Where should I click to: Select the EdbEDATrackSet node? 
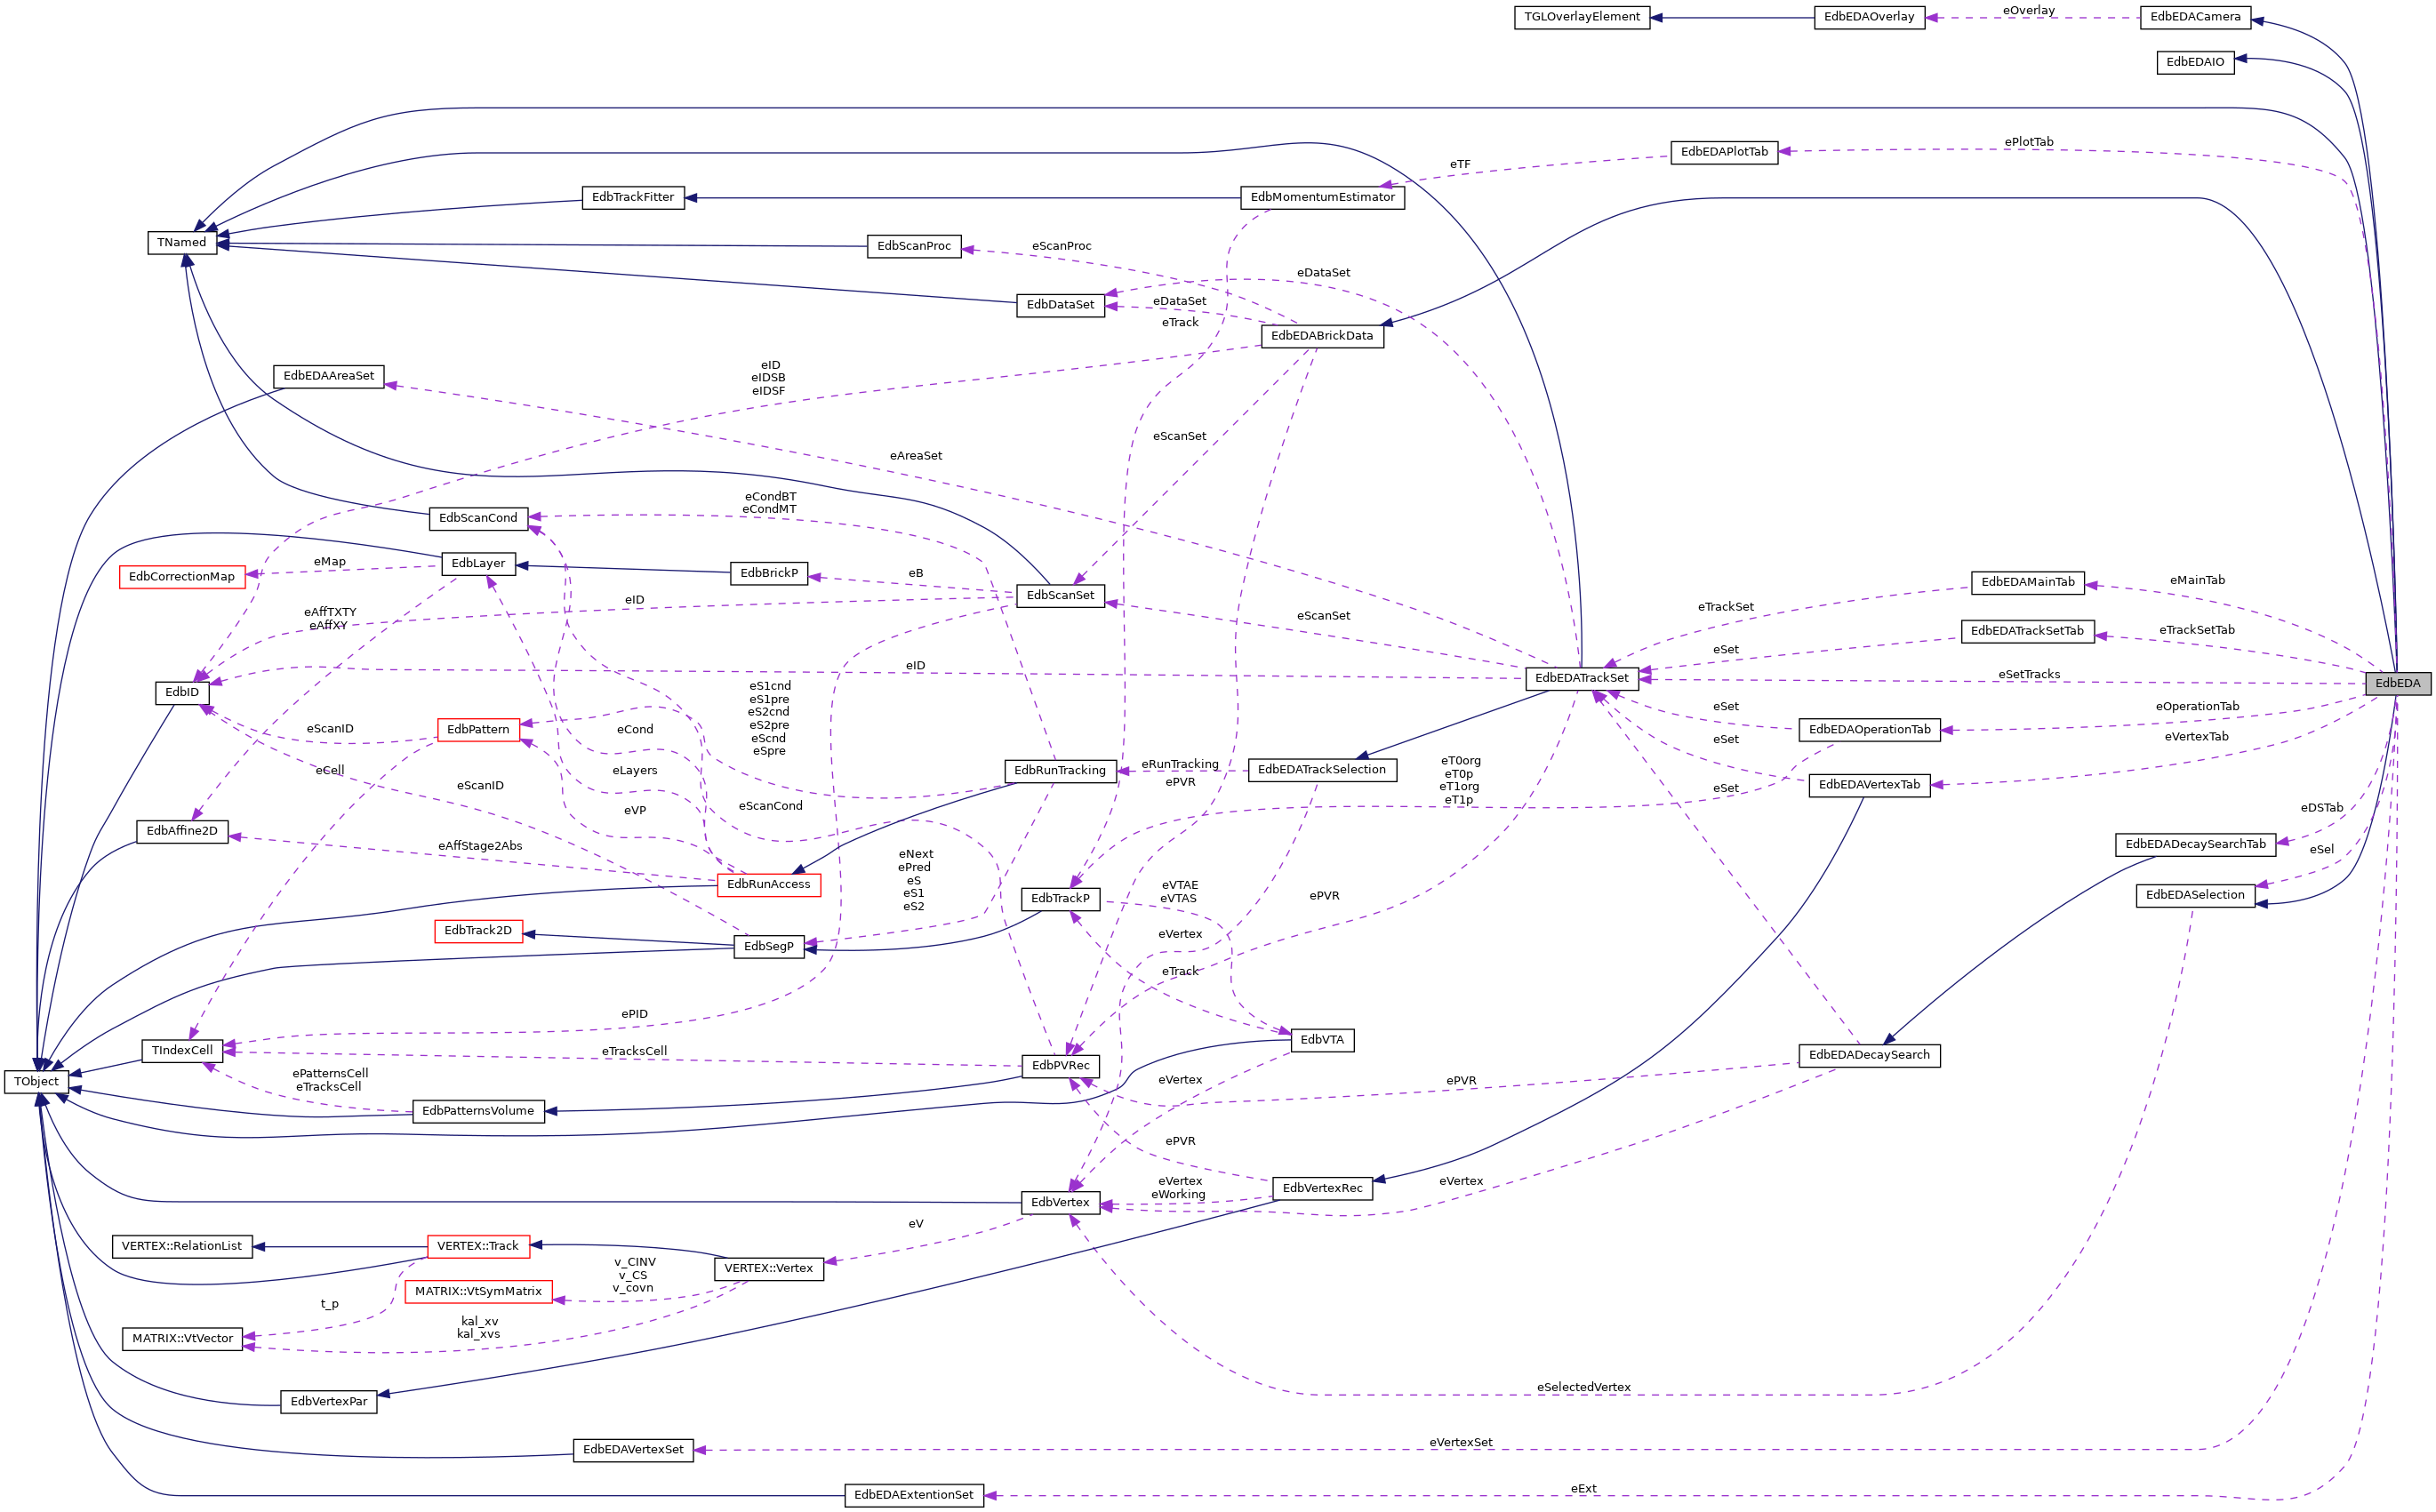(x=1582, y=678)
